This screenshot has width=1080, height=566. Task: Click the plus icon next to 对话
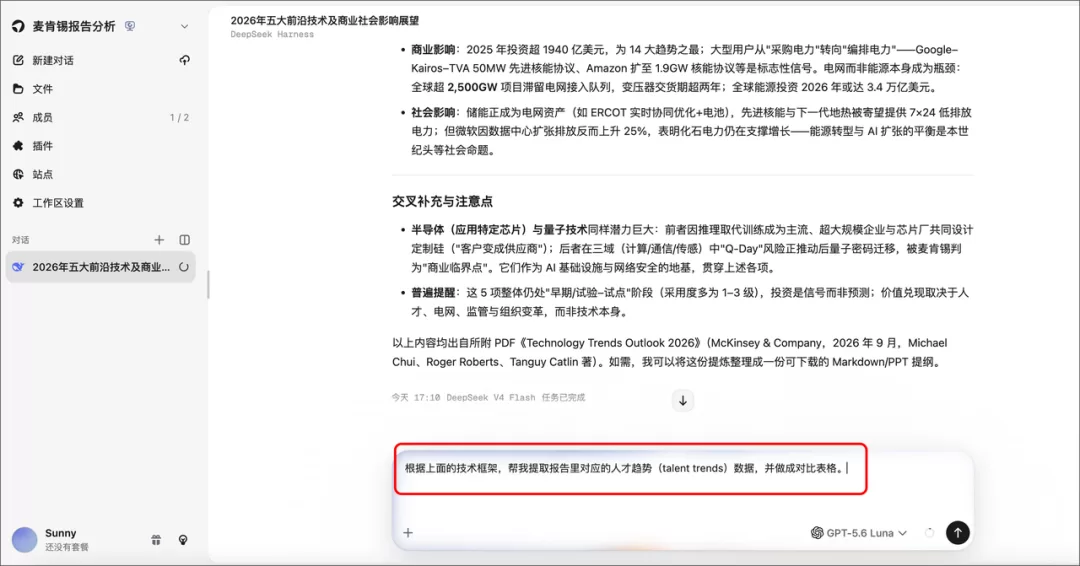tap(159, 240)
